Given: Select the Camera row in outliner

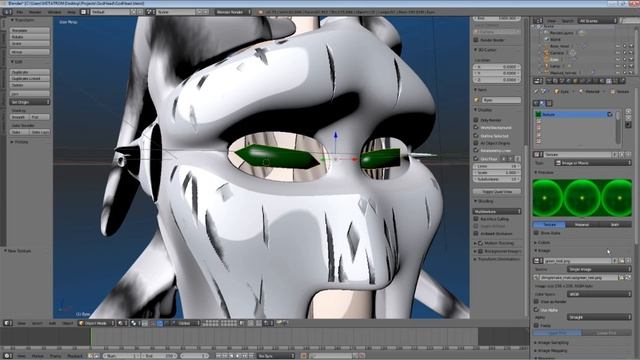Looking at the screenshot, I should pos(557,53).
